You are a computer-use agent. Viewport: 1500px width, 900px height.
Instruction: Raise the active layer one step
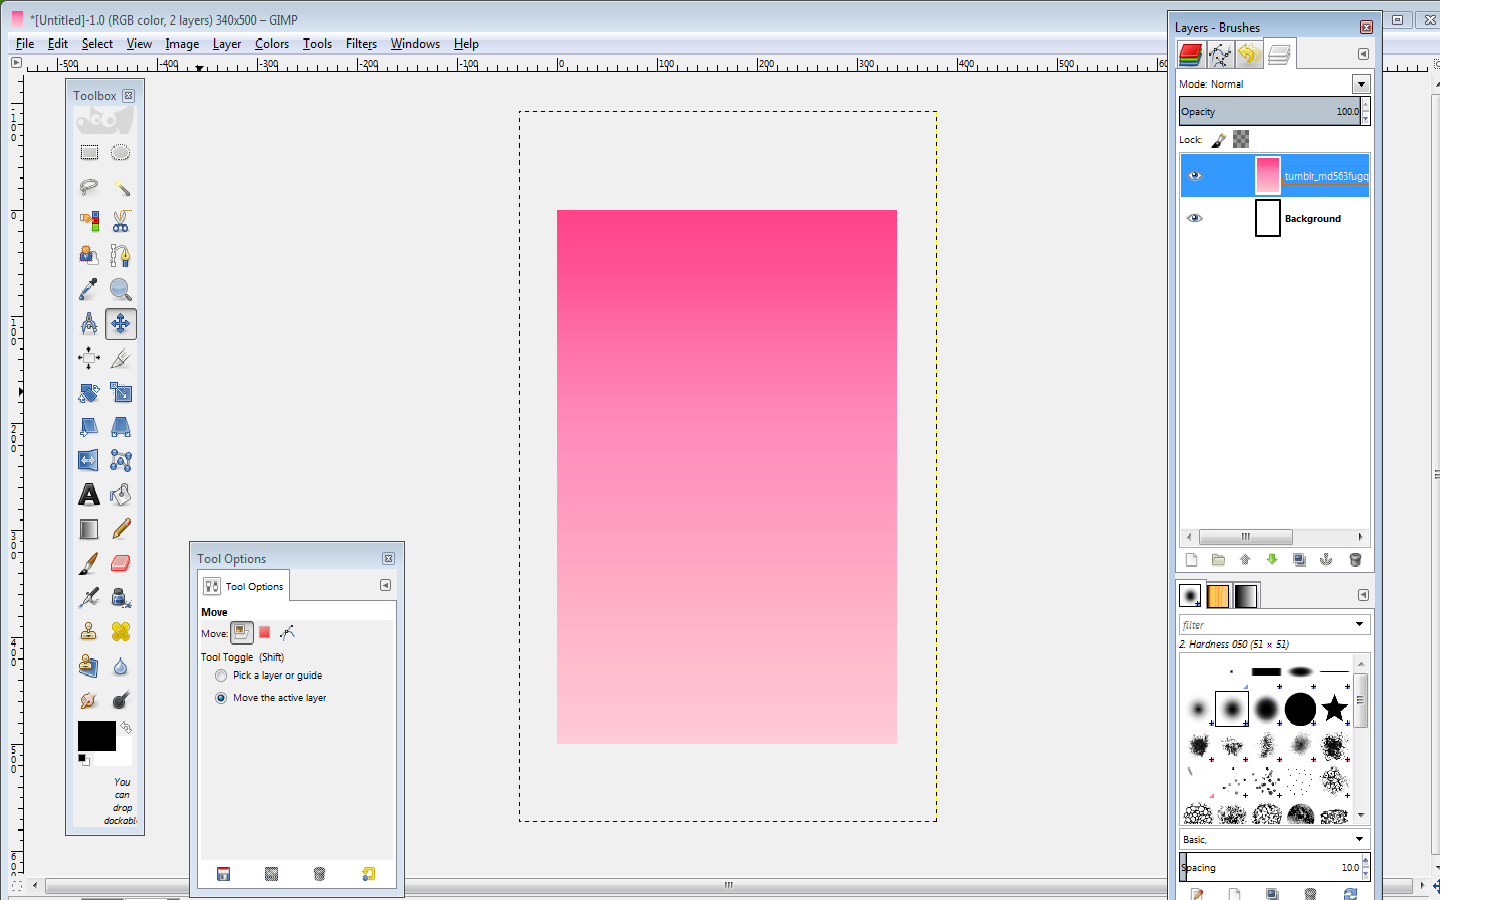(x=1245, y=560)
